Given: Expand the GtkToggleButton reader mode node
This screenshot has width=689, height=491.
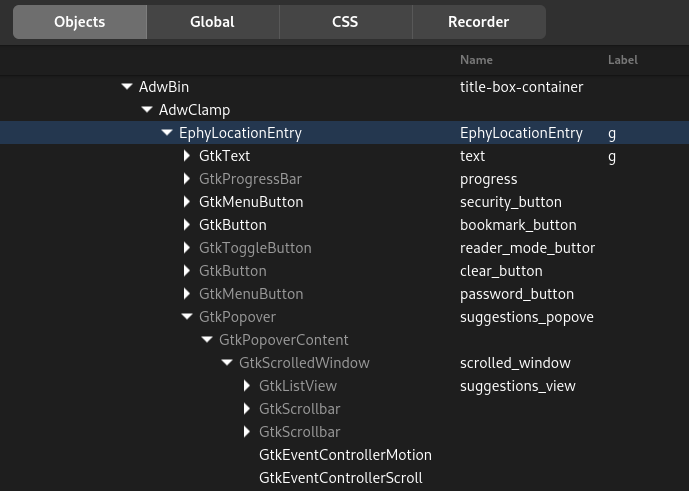Looking at the screenshot, I should [x=187, y=247].
